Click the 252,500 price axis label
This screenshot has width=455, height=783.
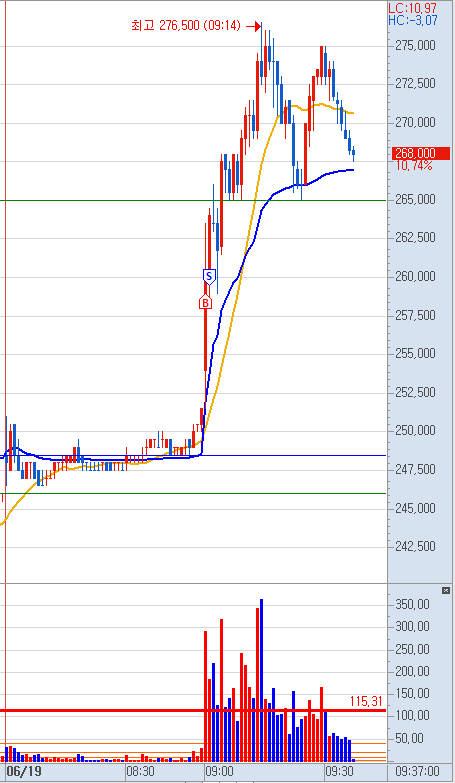point(415,392)
